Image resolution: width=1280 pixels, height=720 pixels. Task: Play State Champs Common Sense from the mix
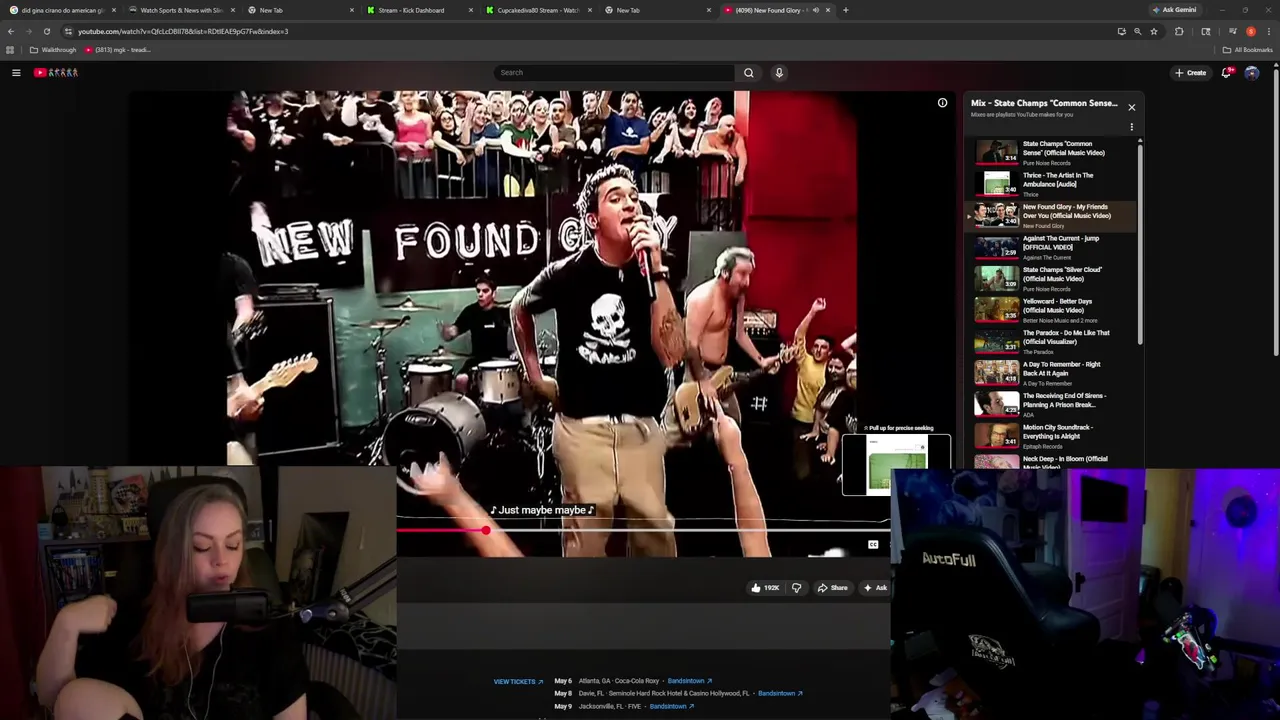(x=1050, y=152)
